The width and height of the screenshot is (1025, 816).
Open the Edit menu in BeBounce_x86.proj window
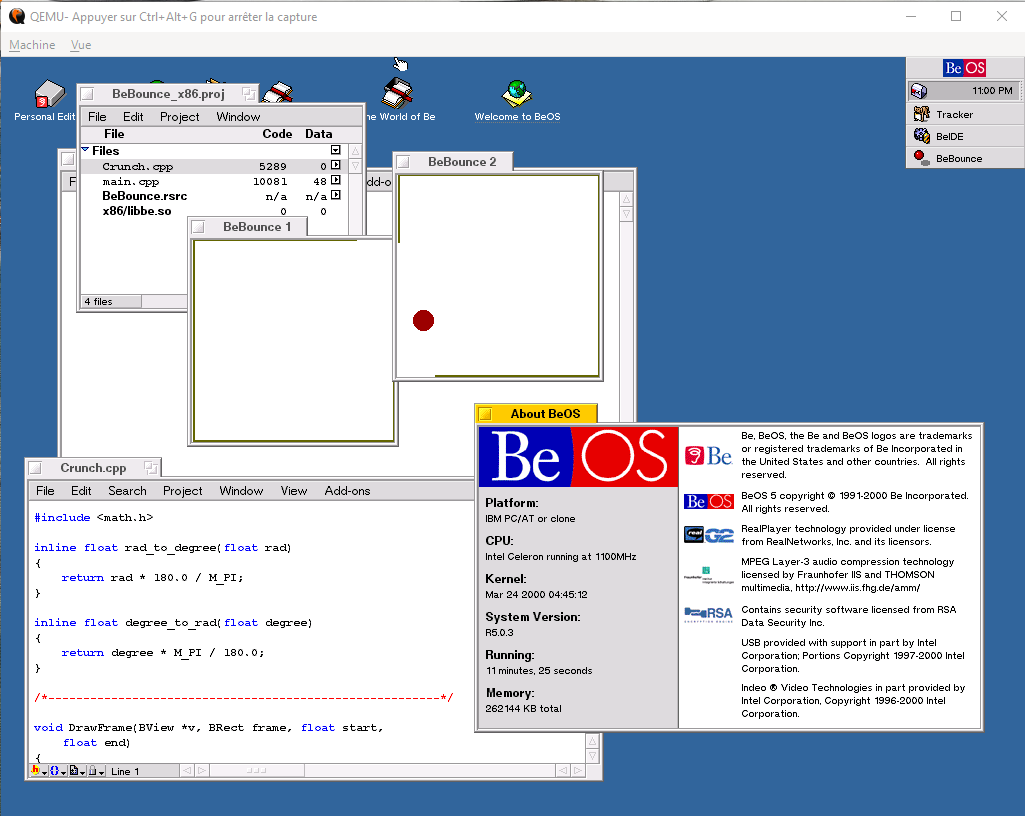[133, 116]
